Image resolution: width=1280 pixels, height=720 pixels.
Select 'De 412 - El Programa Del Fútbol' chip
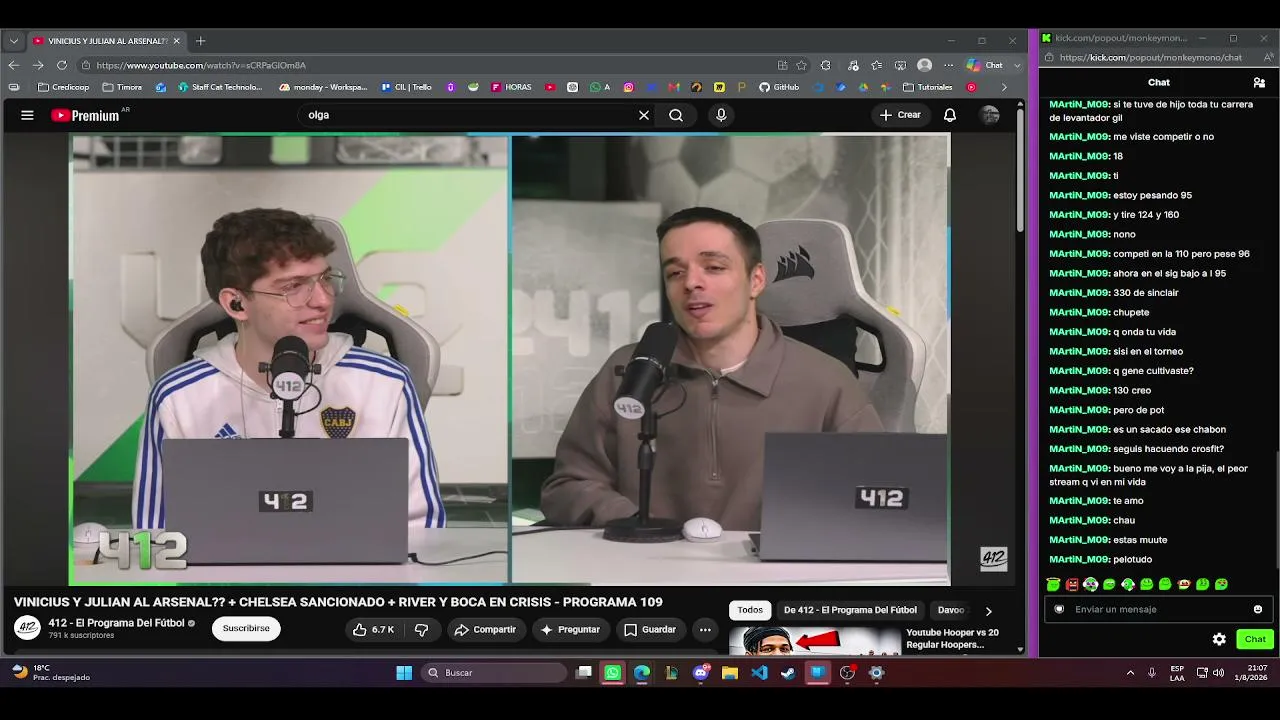(850, 610)
